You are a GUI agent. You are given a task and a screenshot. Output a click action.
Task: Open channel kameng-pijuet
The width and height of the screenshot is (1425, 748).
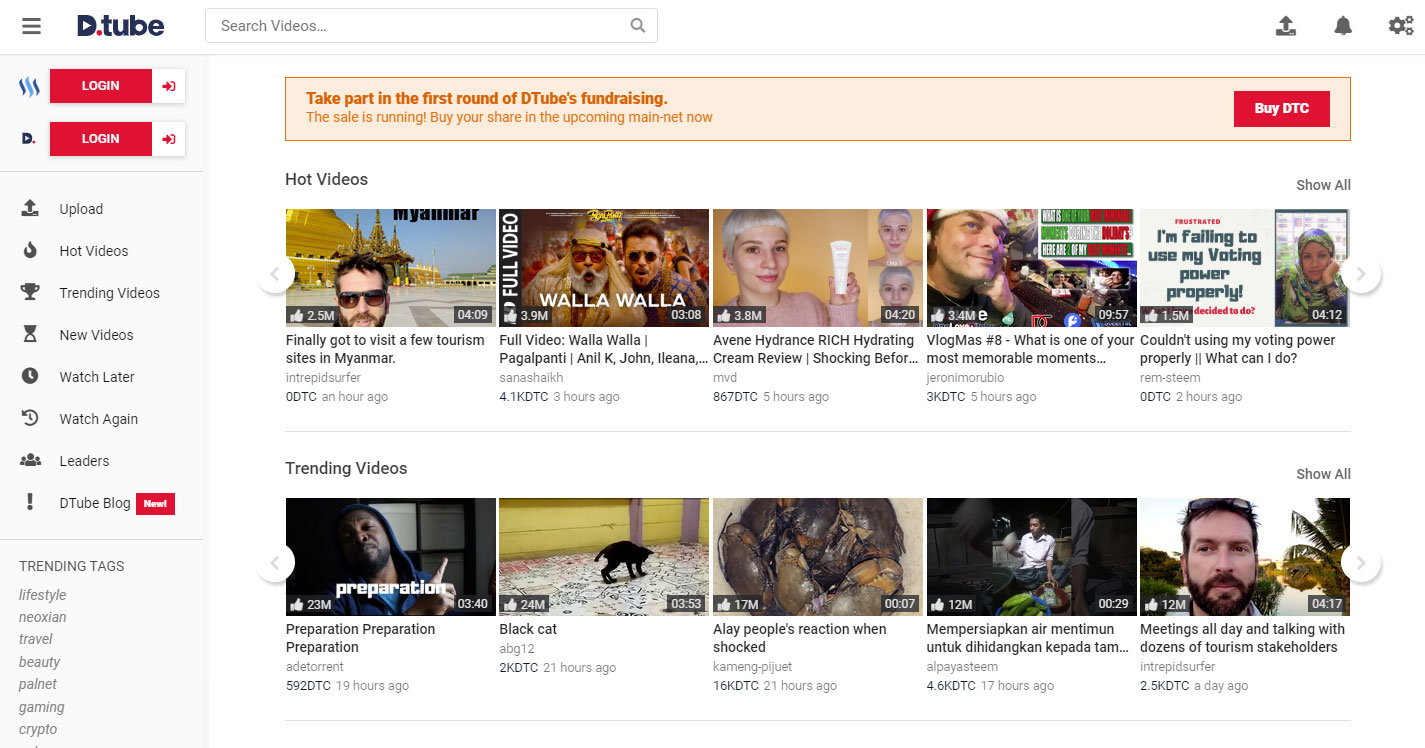coord(755,667)
